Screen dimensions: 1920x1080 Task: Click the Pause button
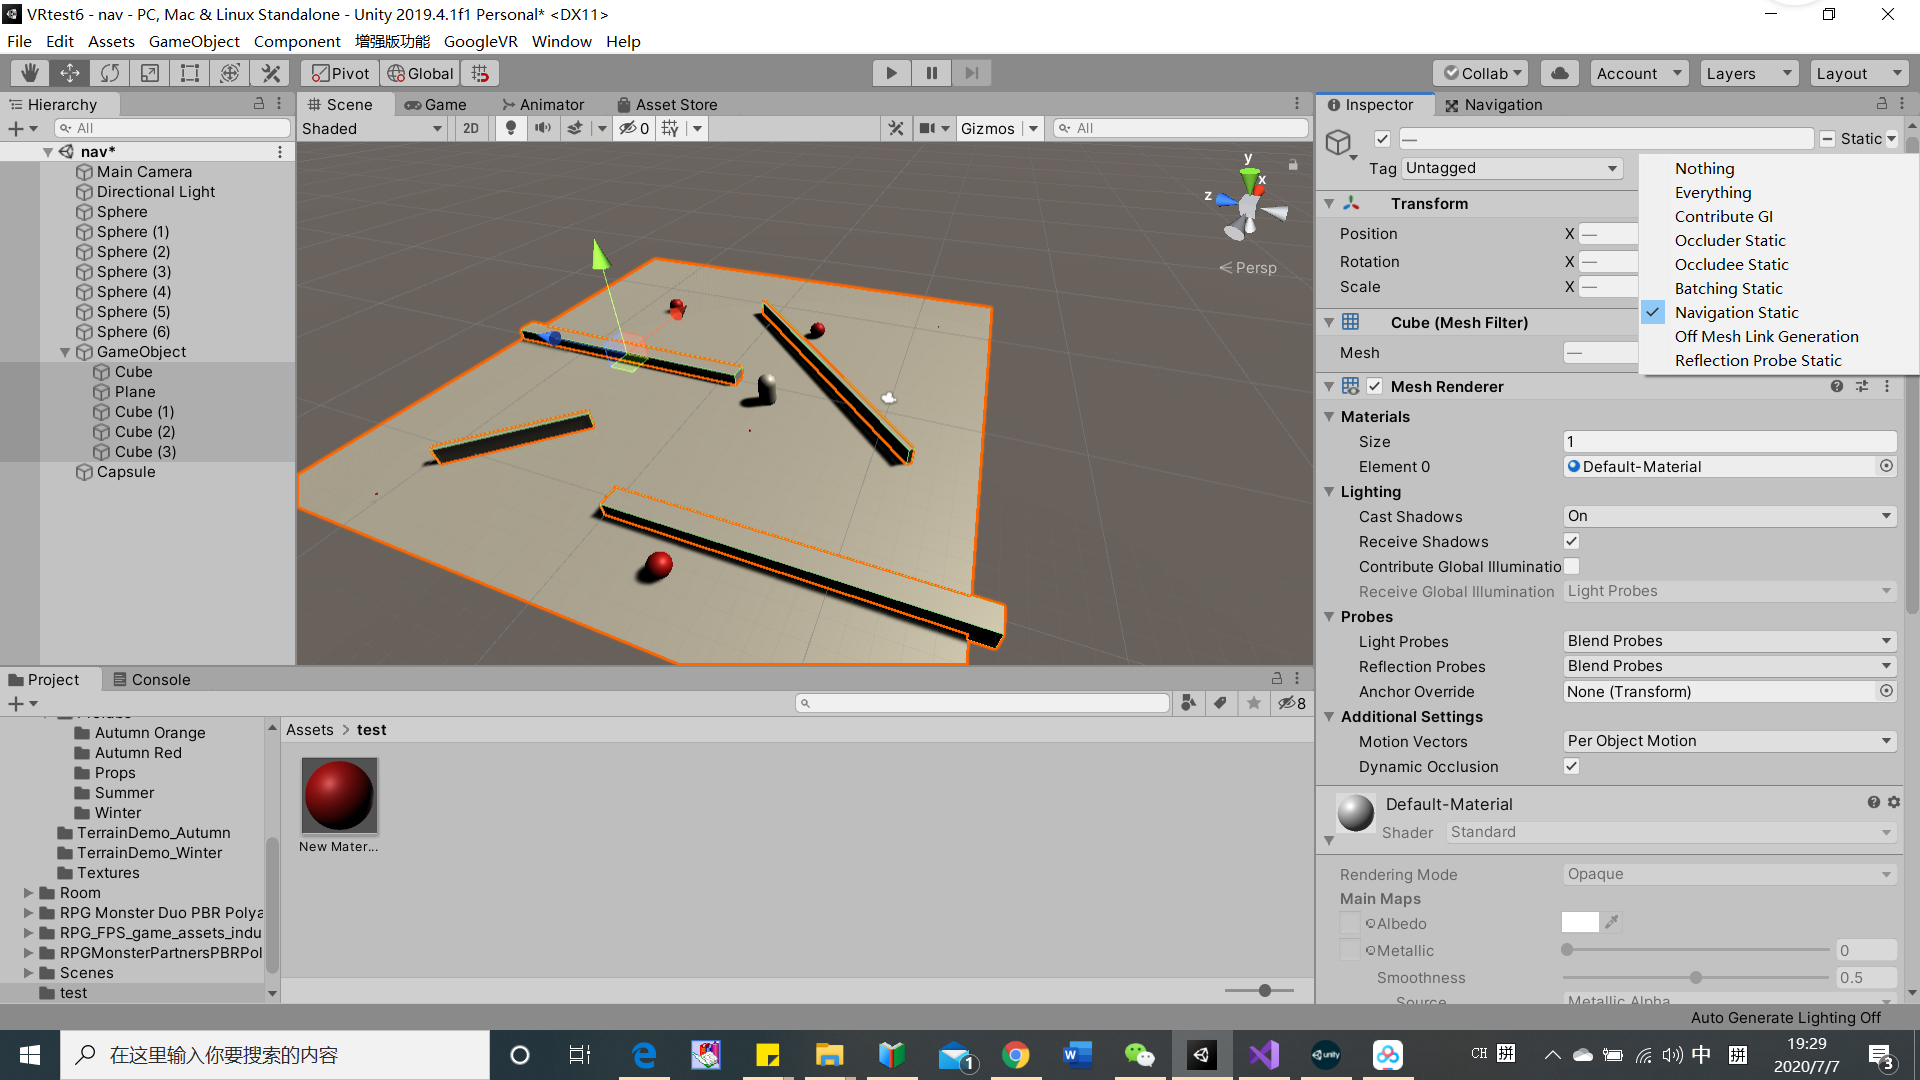(931, 73)
